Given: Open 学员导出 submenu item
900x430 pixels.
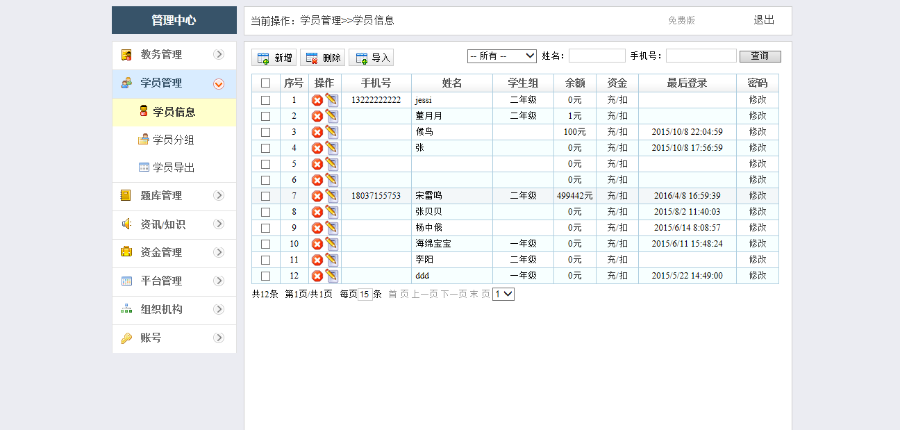Looking at the screenshot, I should click(173, 167).
